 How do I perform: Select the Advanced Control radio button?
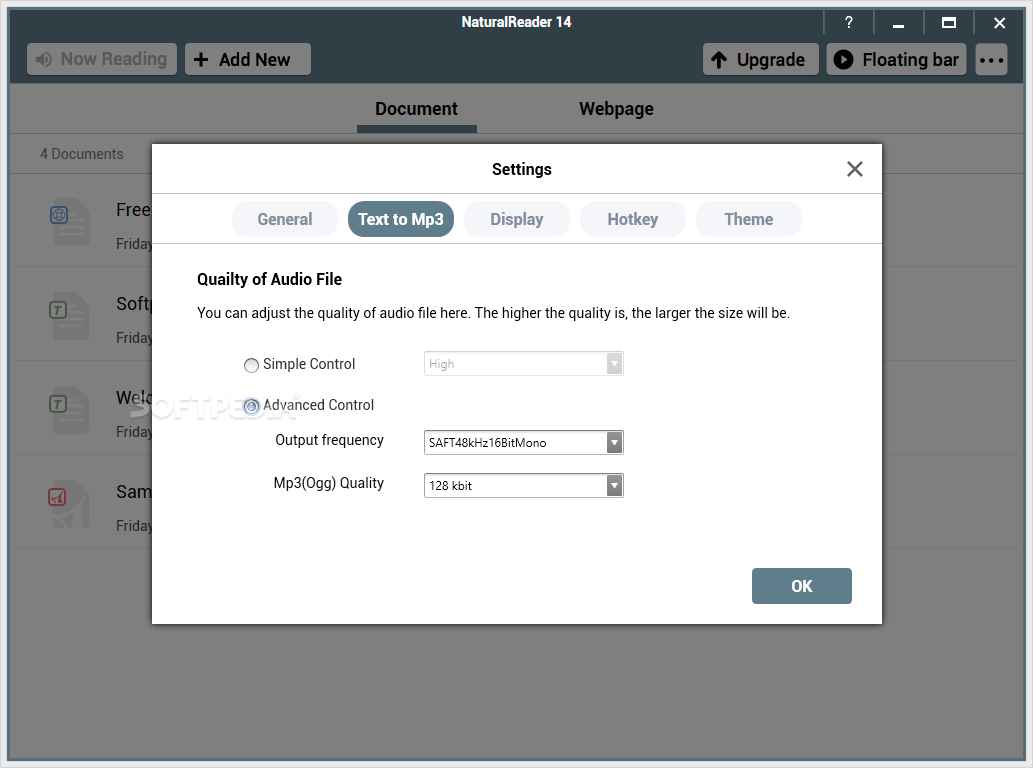click(x=252, y=406)
